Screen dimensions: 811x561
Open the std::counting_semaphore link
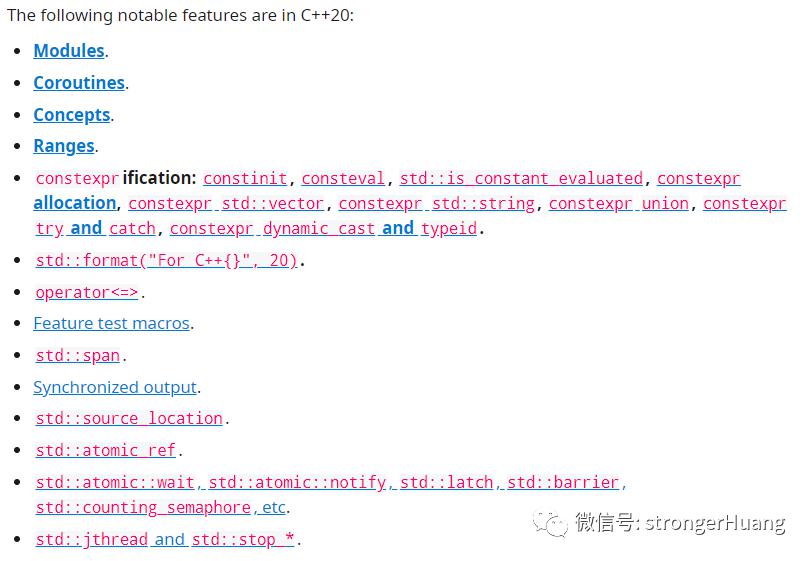(x=143, y=507)
